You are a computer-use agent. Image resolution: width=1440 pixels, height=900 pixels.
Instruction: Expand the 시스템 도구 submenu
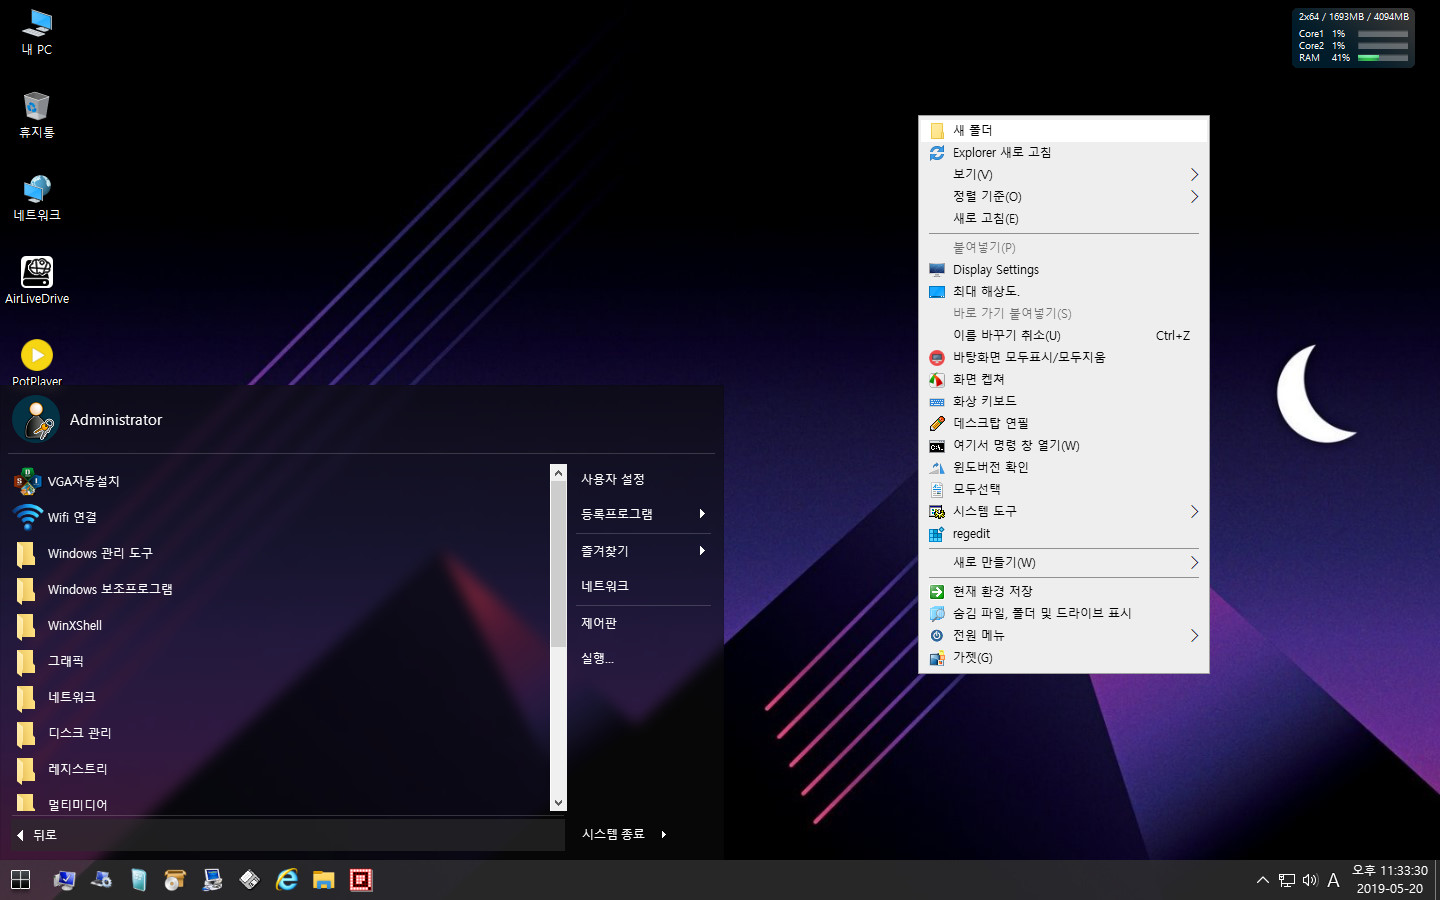(x=1064, y=511)
